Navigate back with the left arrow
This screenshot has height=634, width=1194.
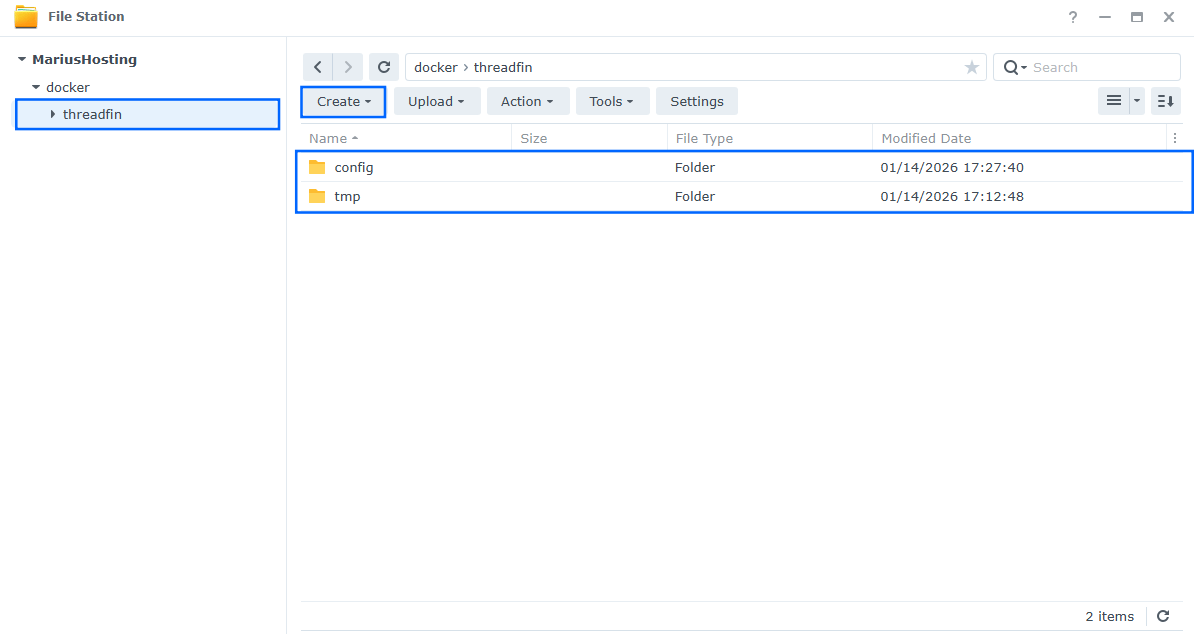click(317, 67)
